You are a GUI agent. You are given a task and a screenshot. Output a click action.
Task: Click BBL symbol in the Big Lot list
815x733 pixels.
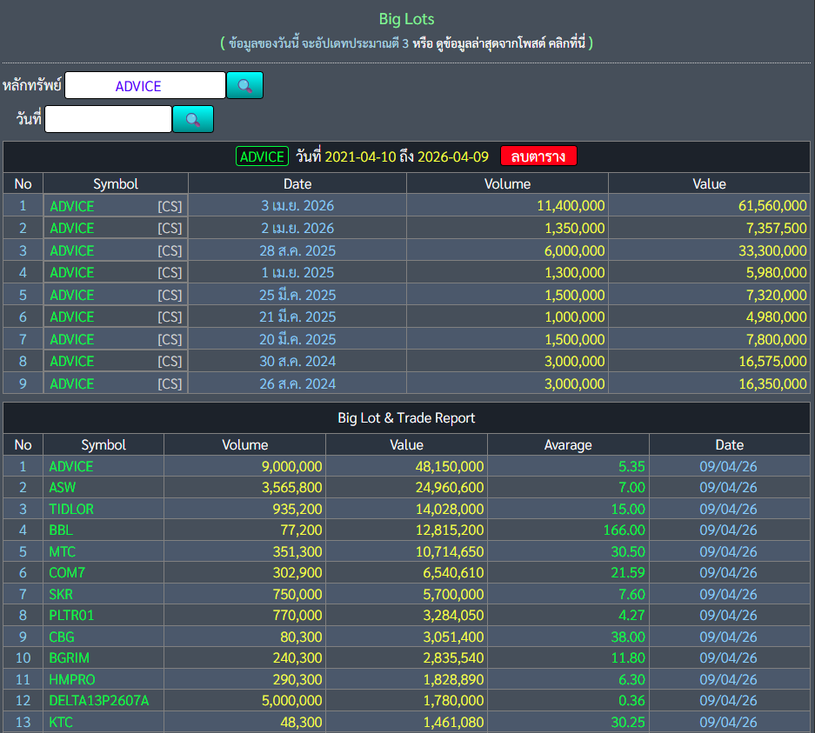(60, 530)
